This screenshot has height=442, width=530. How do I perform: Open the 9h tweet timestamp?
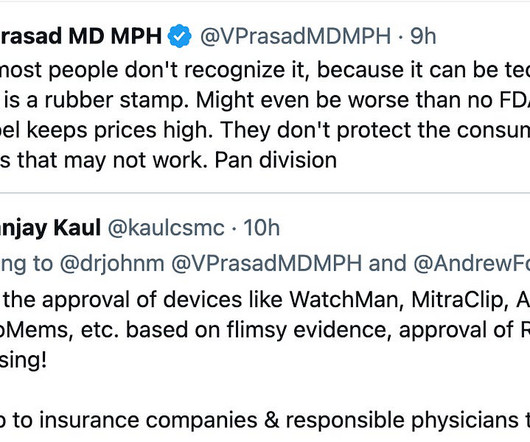coord(423,36)
